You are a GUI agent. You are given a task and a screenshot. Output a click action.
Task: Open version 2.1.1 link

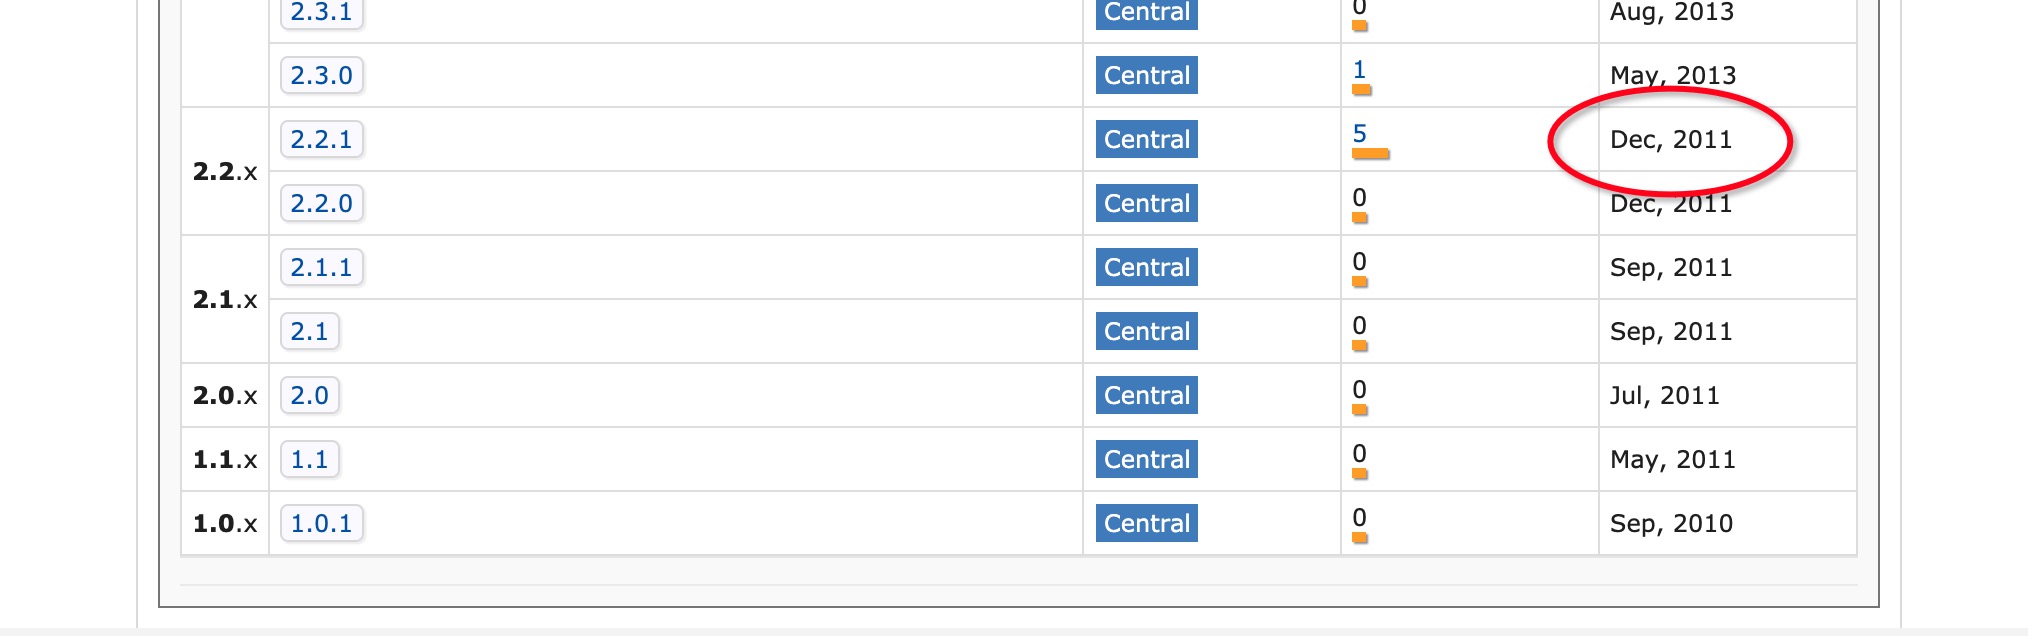321,267
